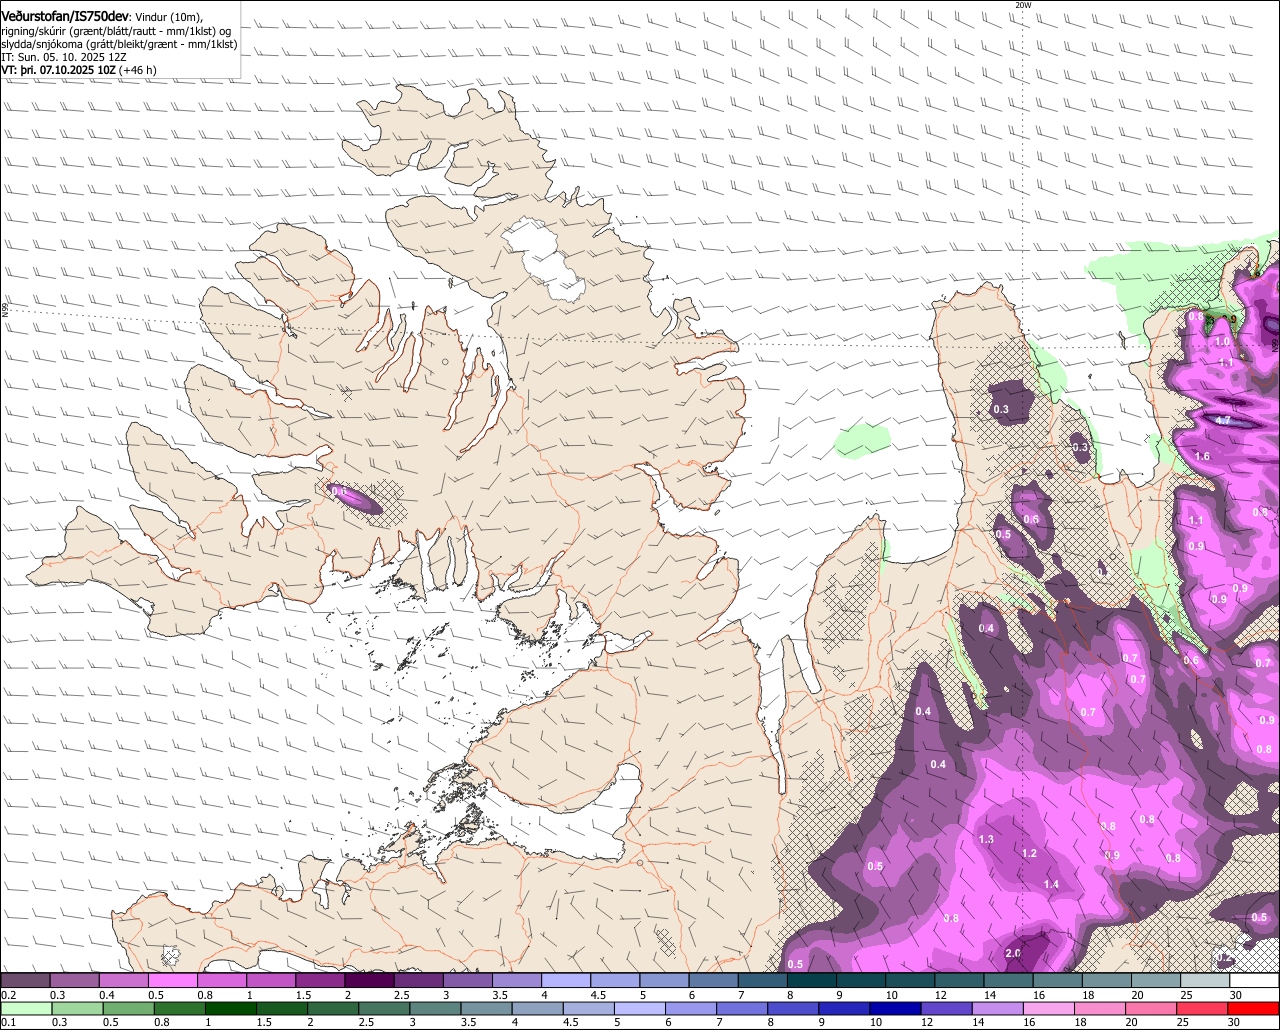Click the valid time "VT: þri. 07.10.2025 10Z"
The width and height of the screenshot is (1280, 1030).
click(x=58, y=70)
